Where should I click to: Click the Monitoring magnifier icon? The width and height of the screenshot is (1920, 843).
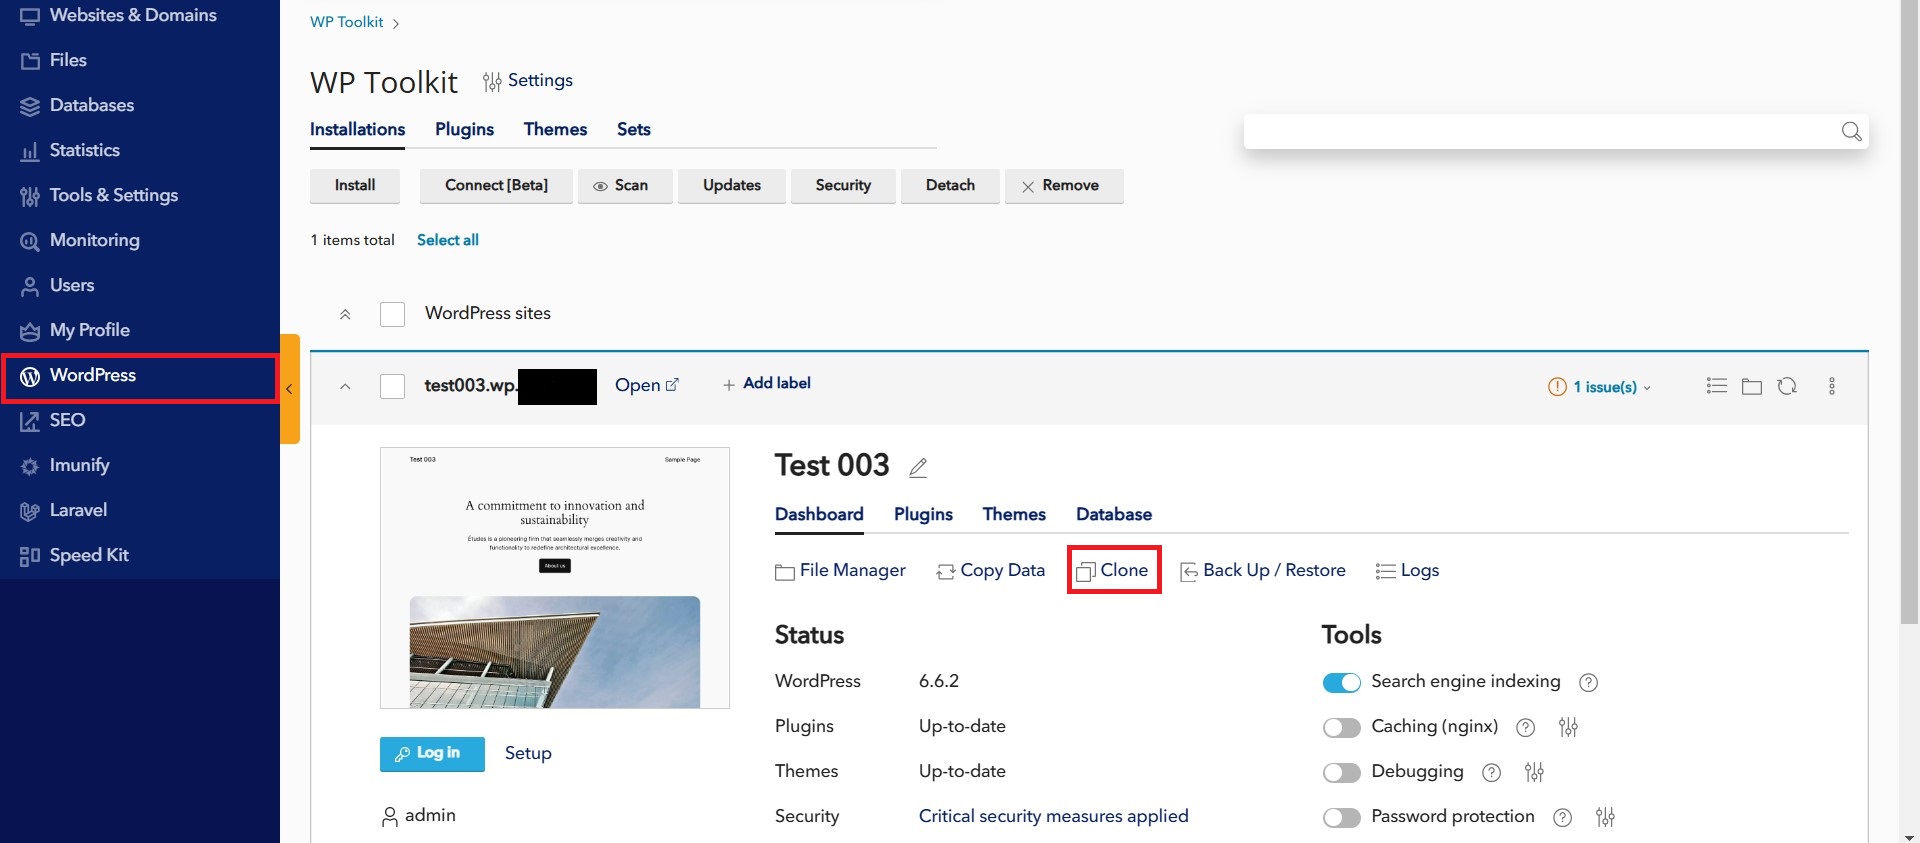pyautogui.click(x=30, y=241)
